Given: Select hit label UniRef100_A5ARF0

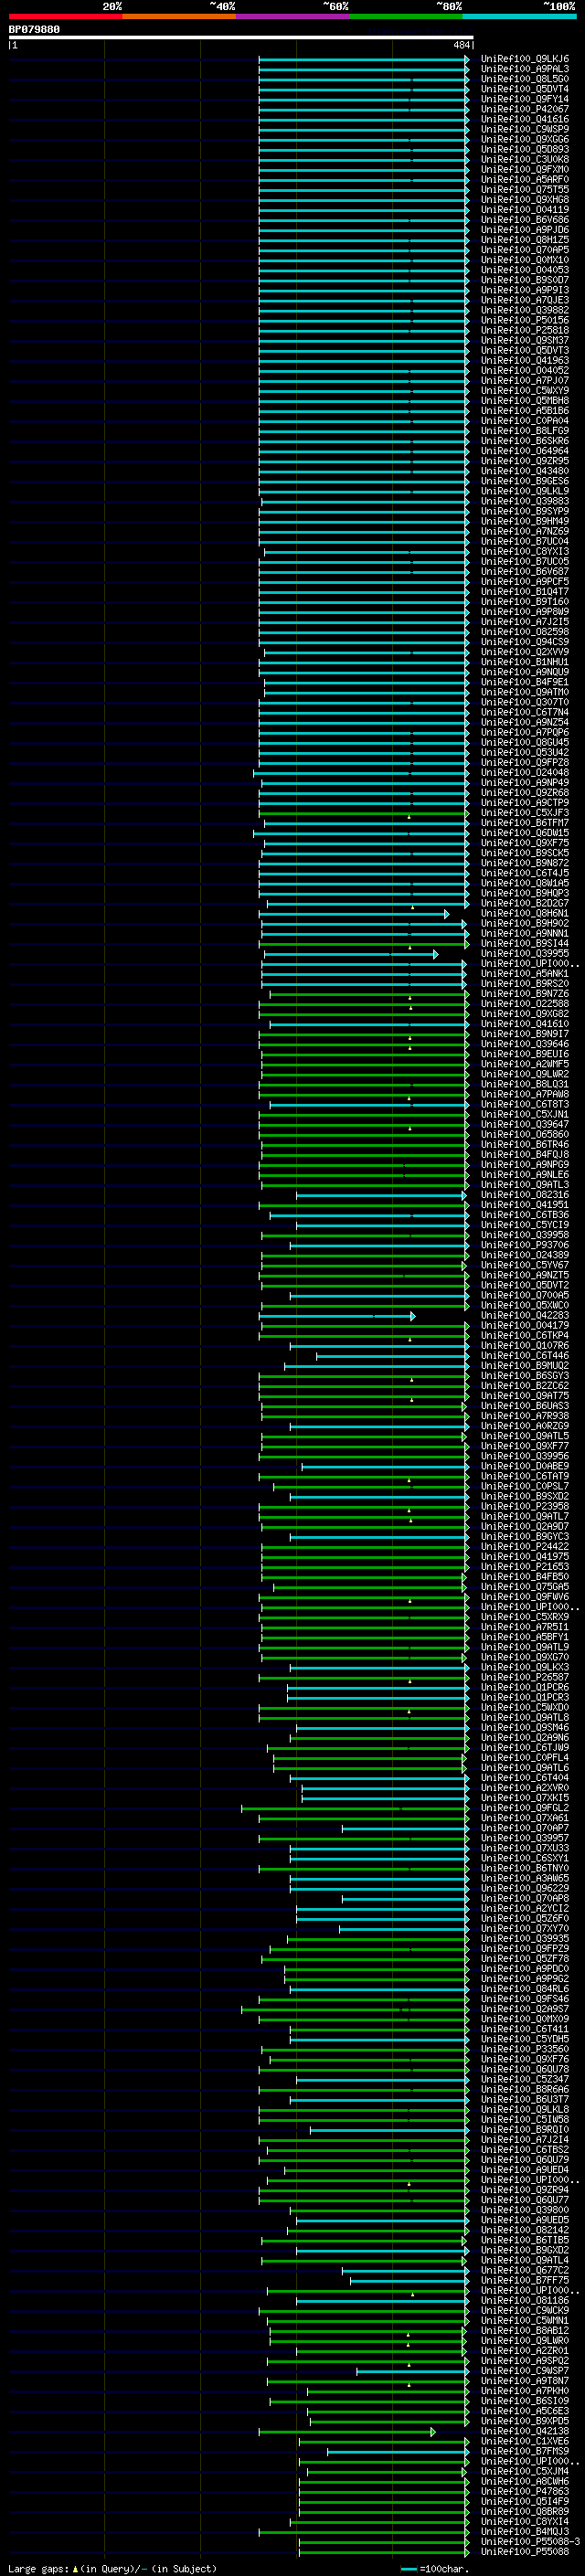Looking at the screenshot, I should coord(525,179).
